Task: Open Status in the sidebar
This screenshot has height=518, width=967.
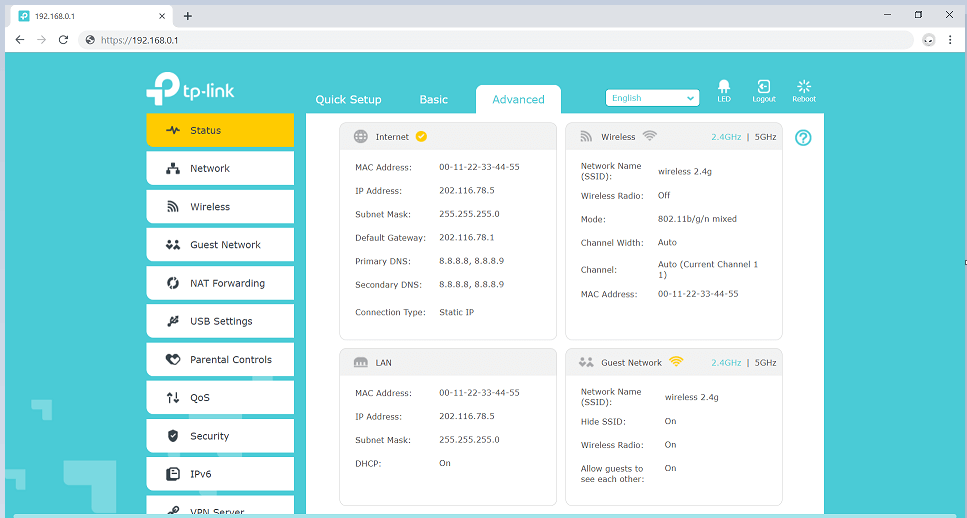Action: 220,130
